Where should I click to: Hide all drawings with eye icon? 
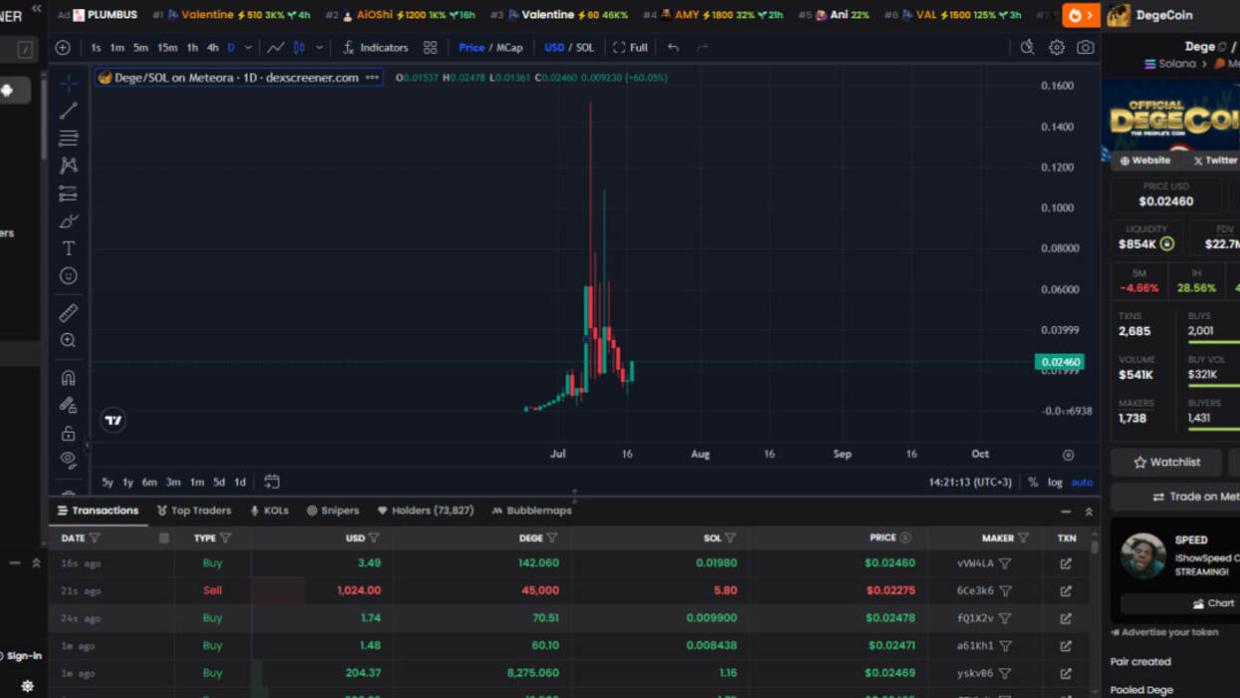pos(68,460)
